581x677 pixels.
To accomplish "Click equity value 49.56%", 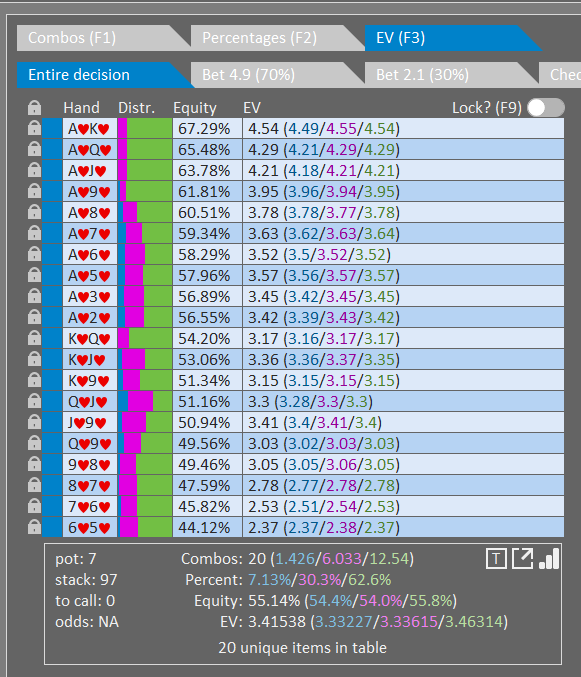I will [x=204, y=443].
